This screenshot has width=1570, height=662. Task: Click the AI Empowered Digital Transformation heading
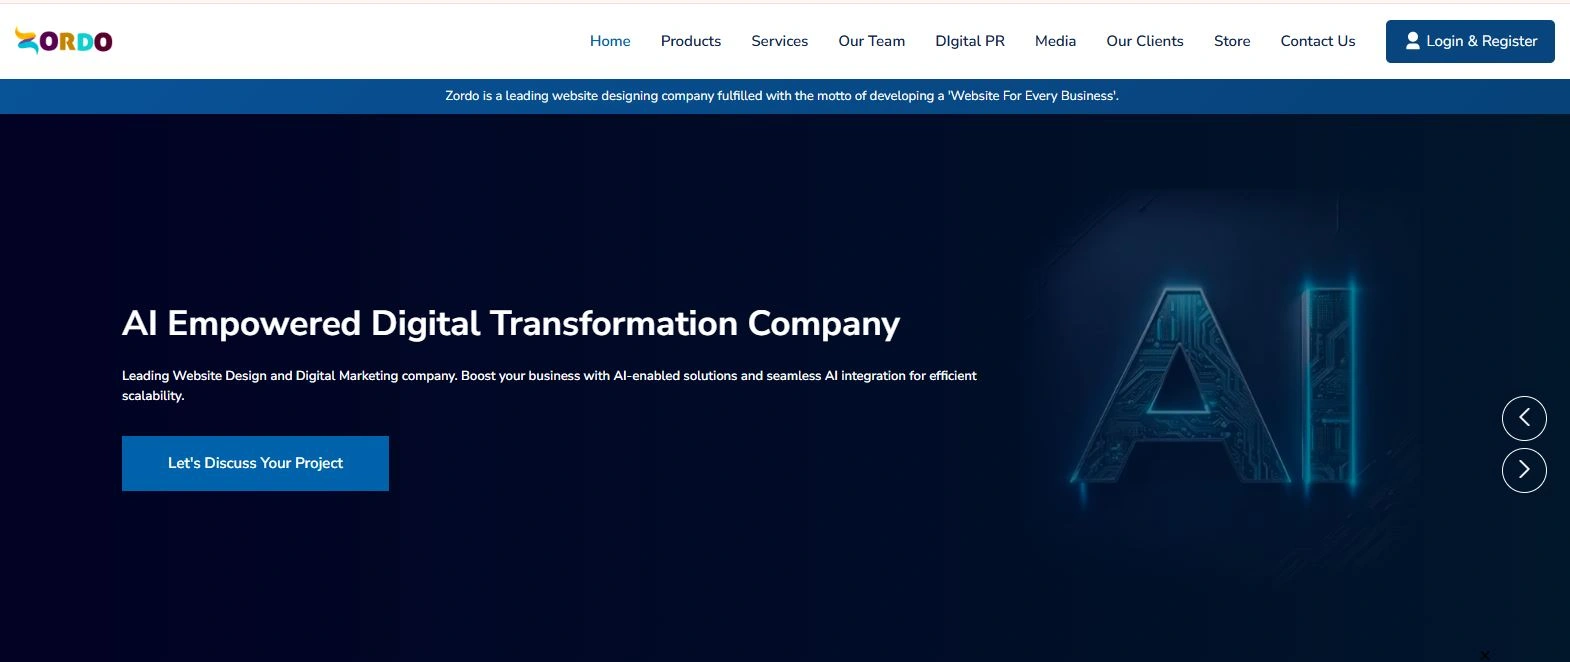510,323
